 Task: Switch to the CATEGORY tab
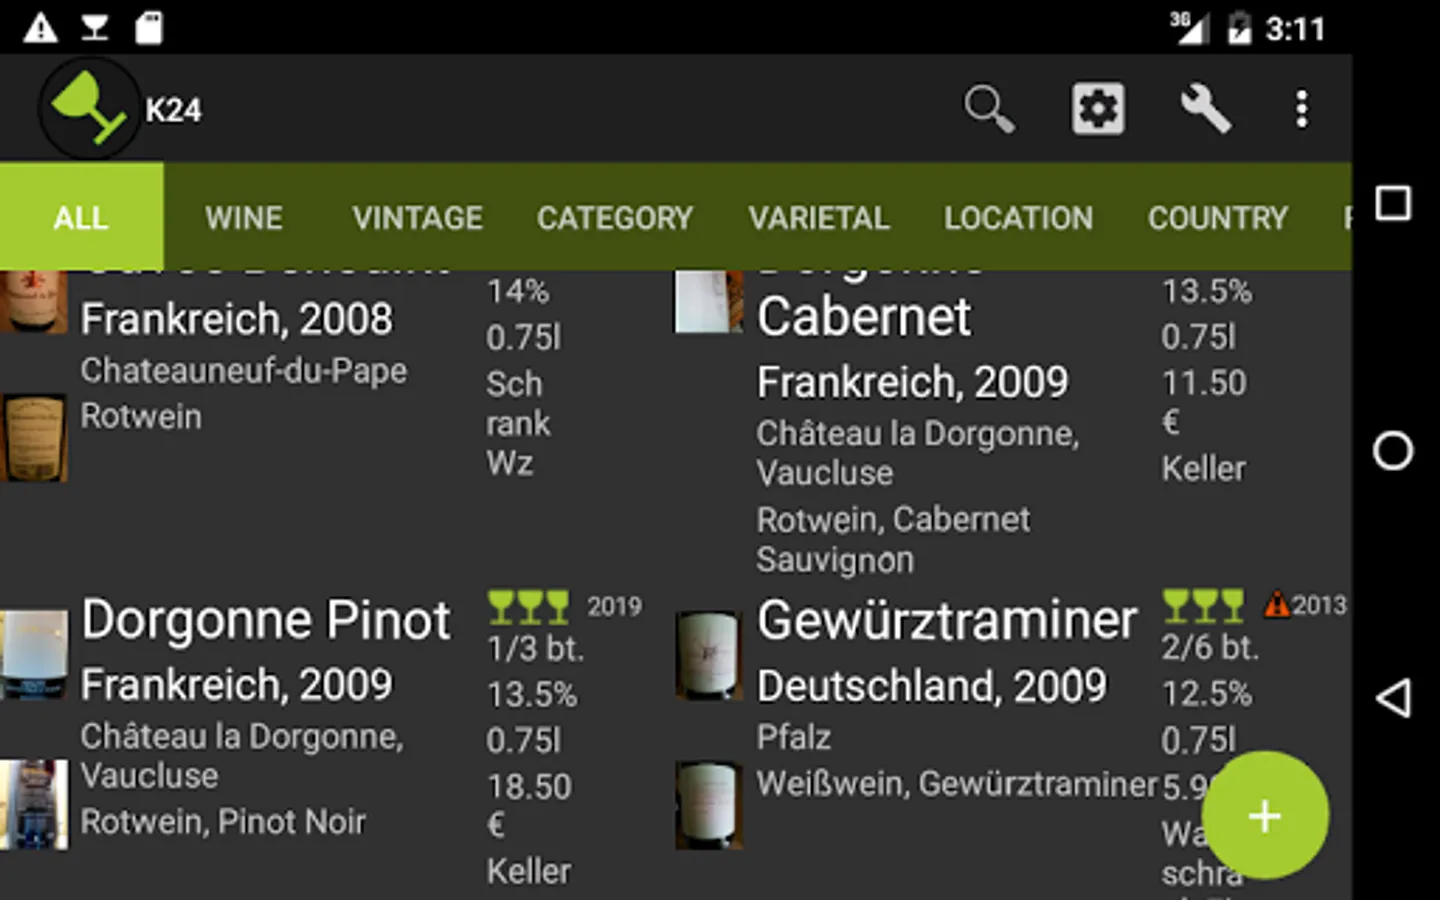[614, 217]
